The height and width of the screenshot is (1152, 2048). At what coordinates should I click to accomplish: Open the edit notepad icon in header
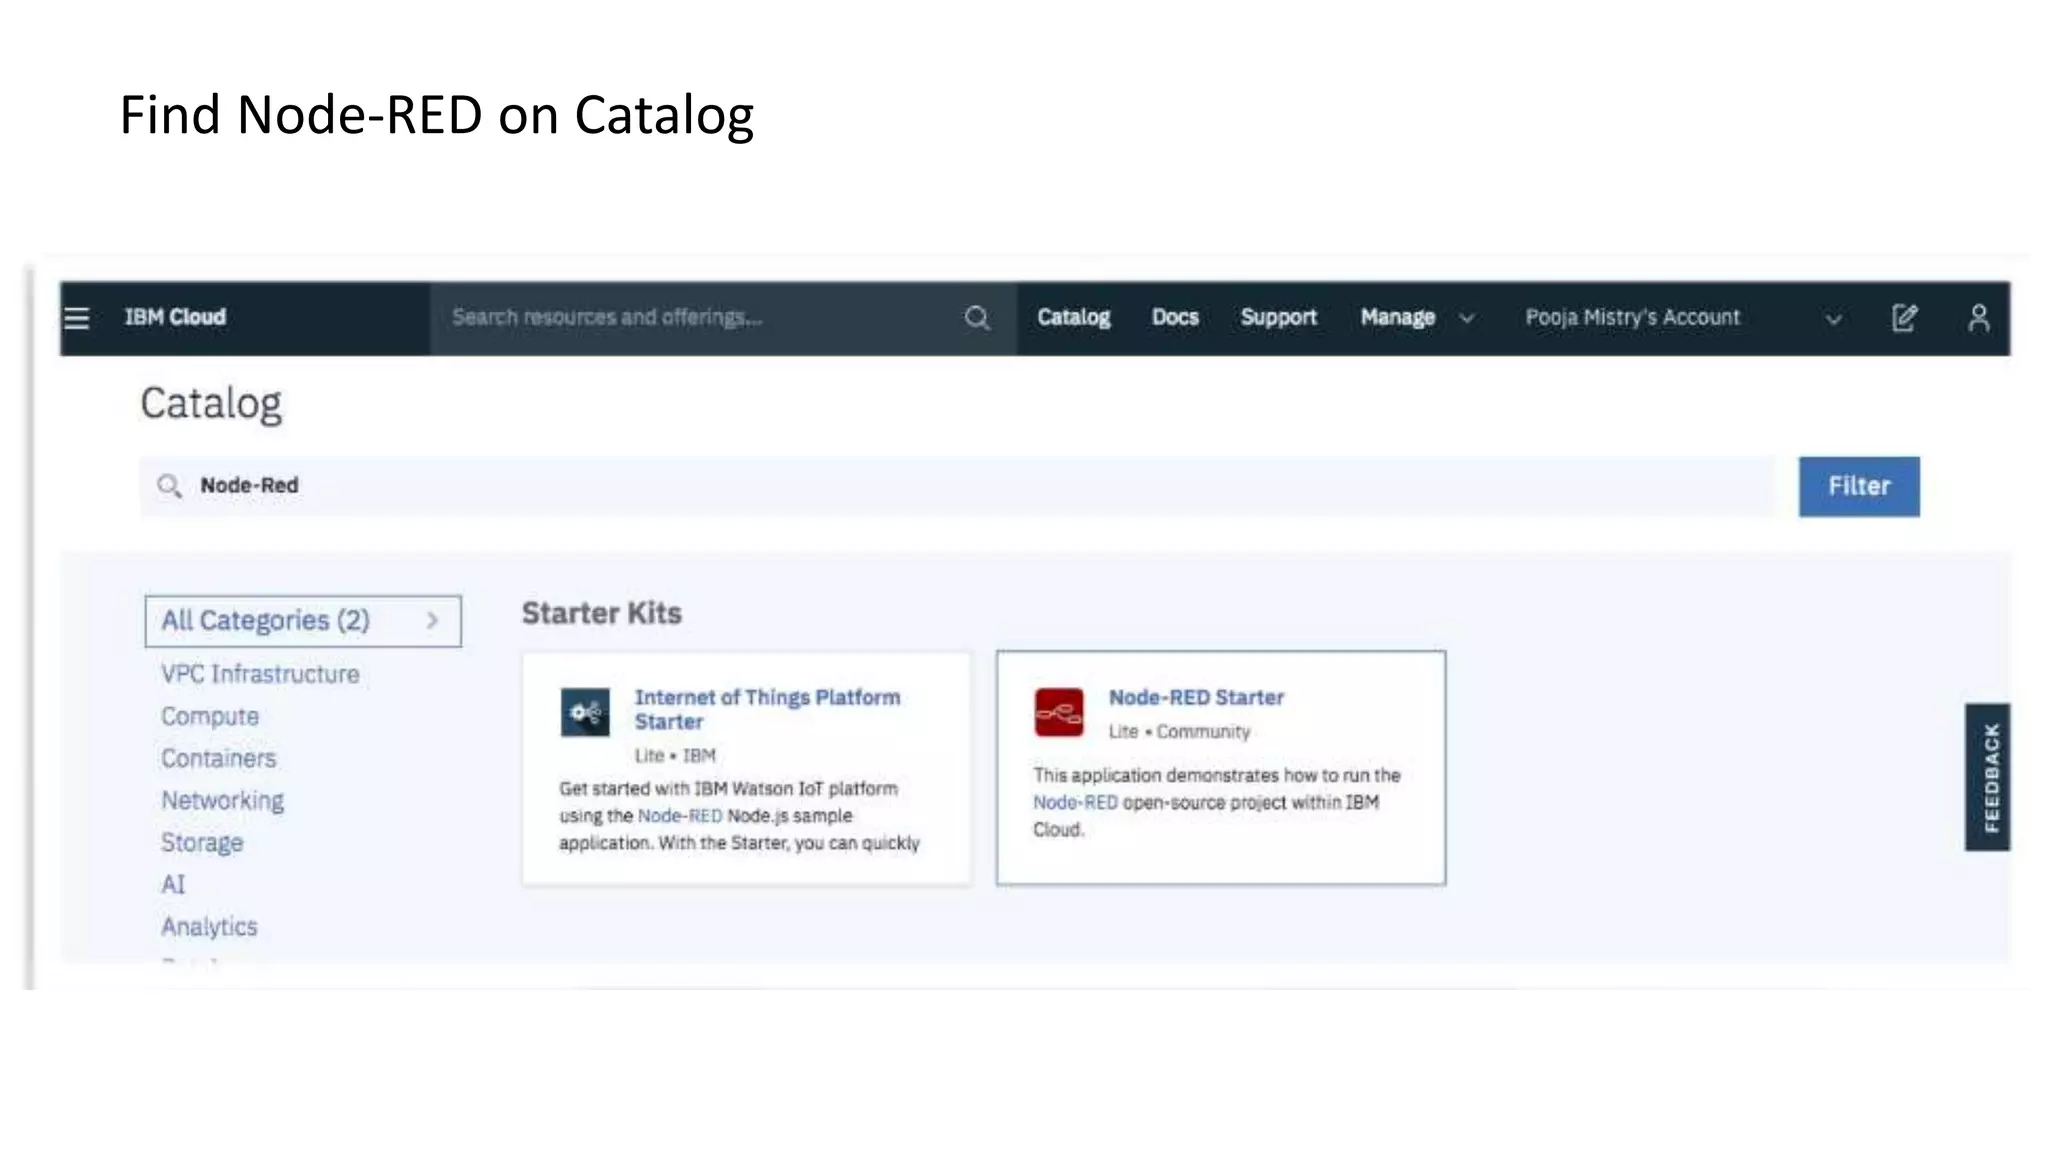1905,318
